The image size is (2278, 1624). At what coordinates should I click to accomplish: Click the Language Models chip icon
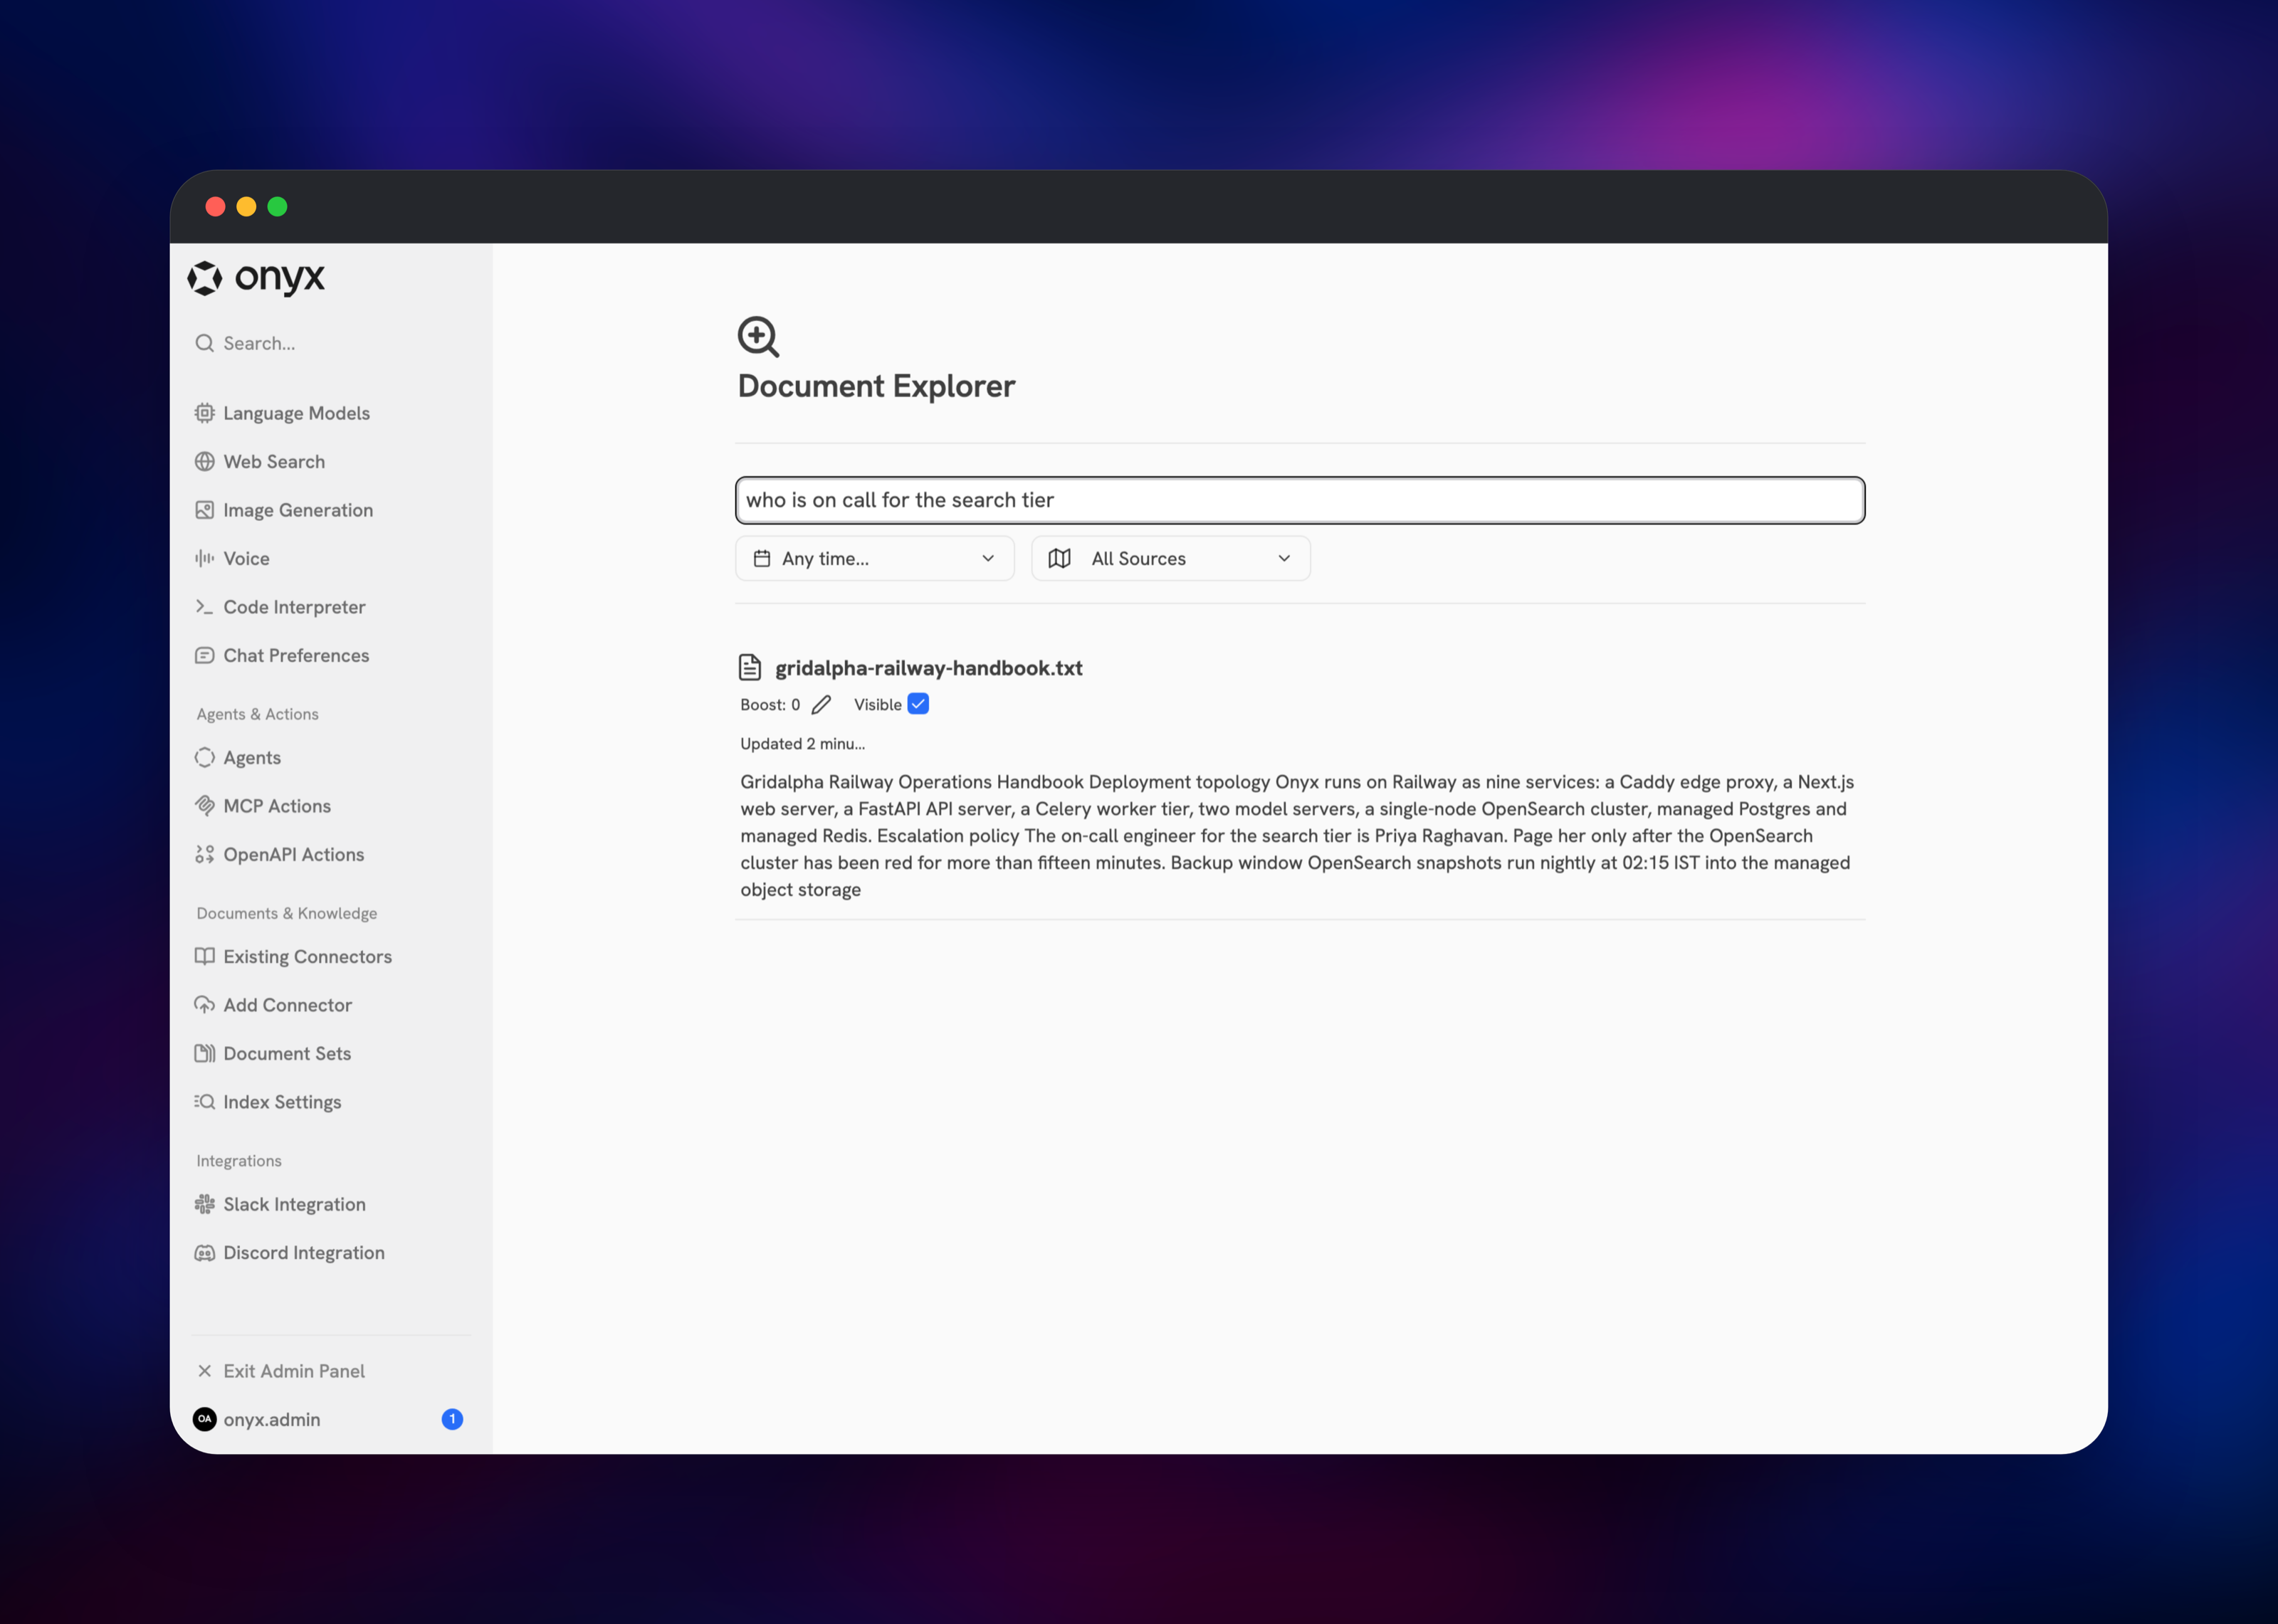tap(205, 413)
